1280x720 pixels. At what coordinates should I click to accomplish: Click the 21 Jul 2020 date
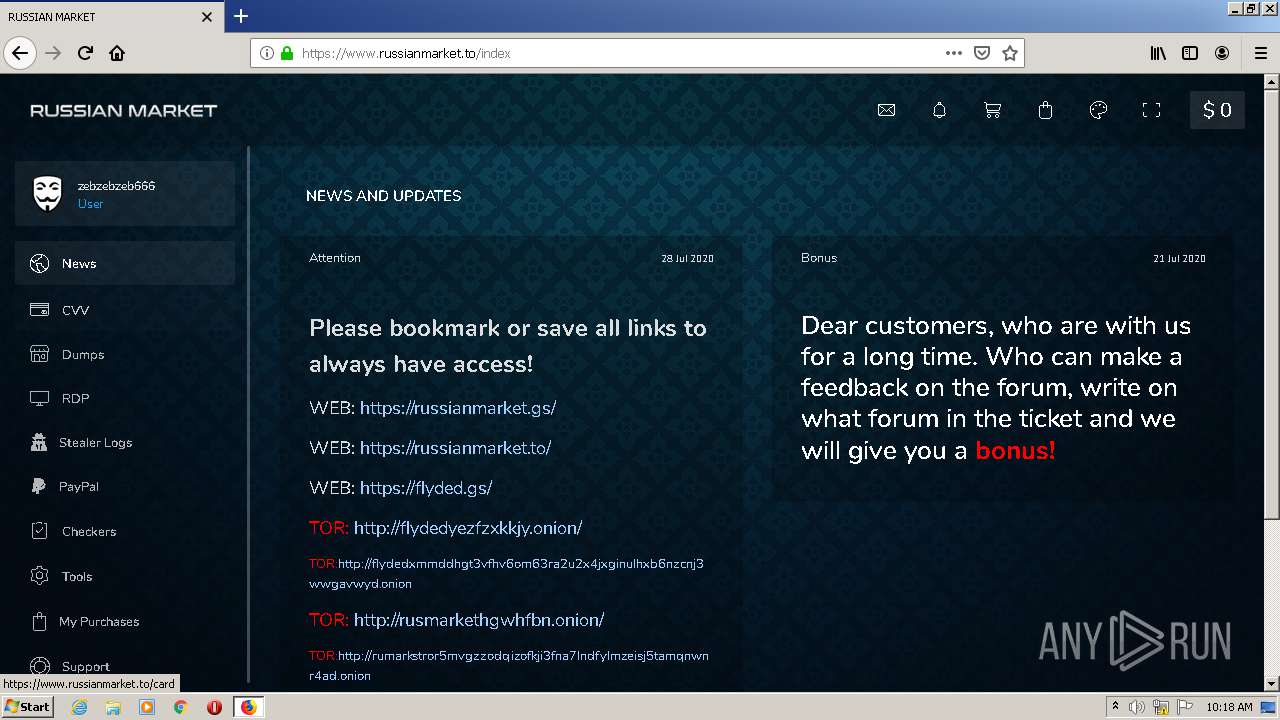point(1179,258)
